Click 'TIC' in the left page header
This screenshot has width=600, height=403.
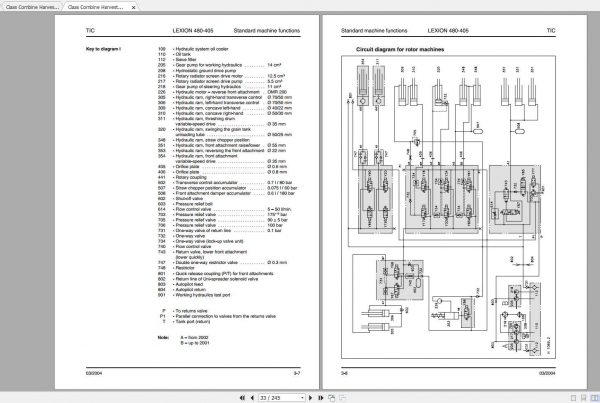(90, 31)
